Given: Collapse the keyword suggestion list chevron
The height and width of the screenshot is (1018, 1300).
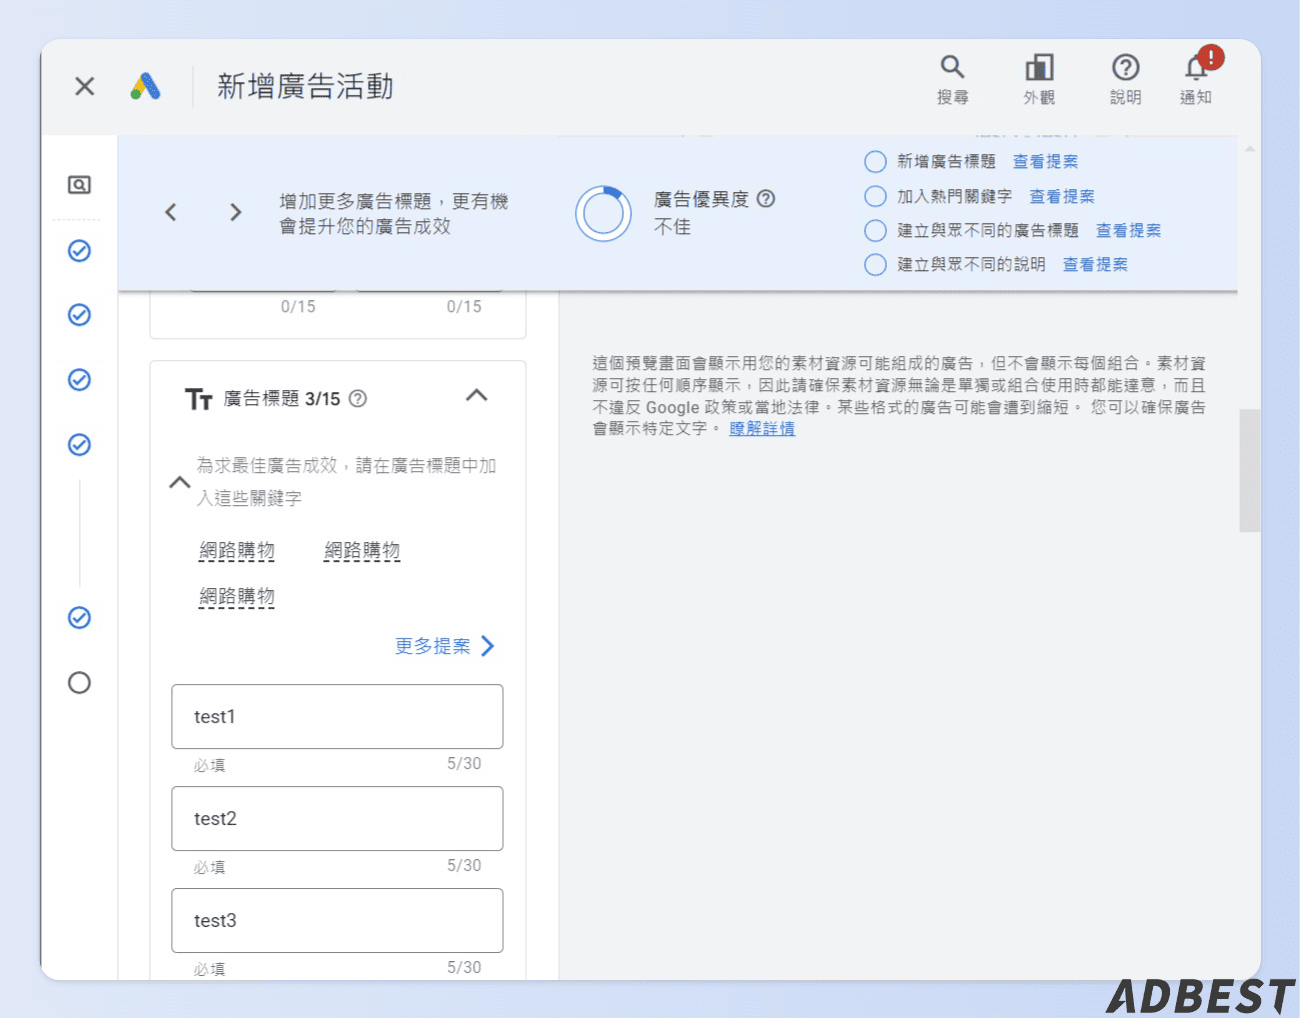Looking at the screenshot, I should pos(180,483).
